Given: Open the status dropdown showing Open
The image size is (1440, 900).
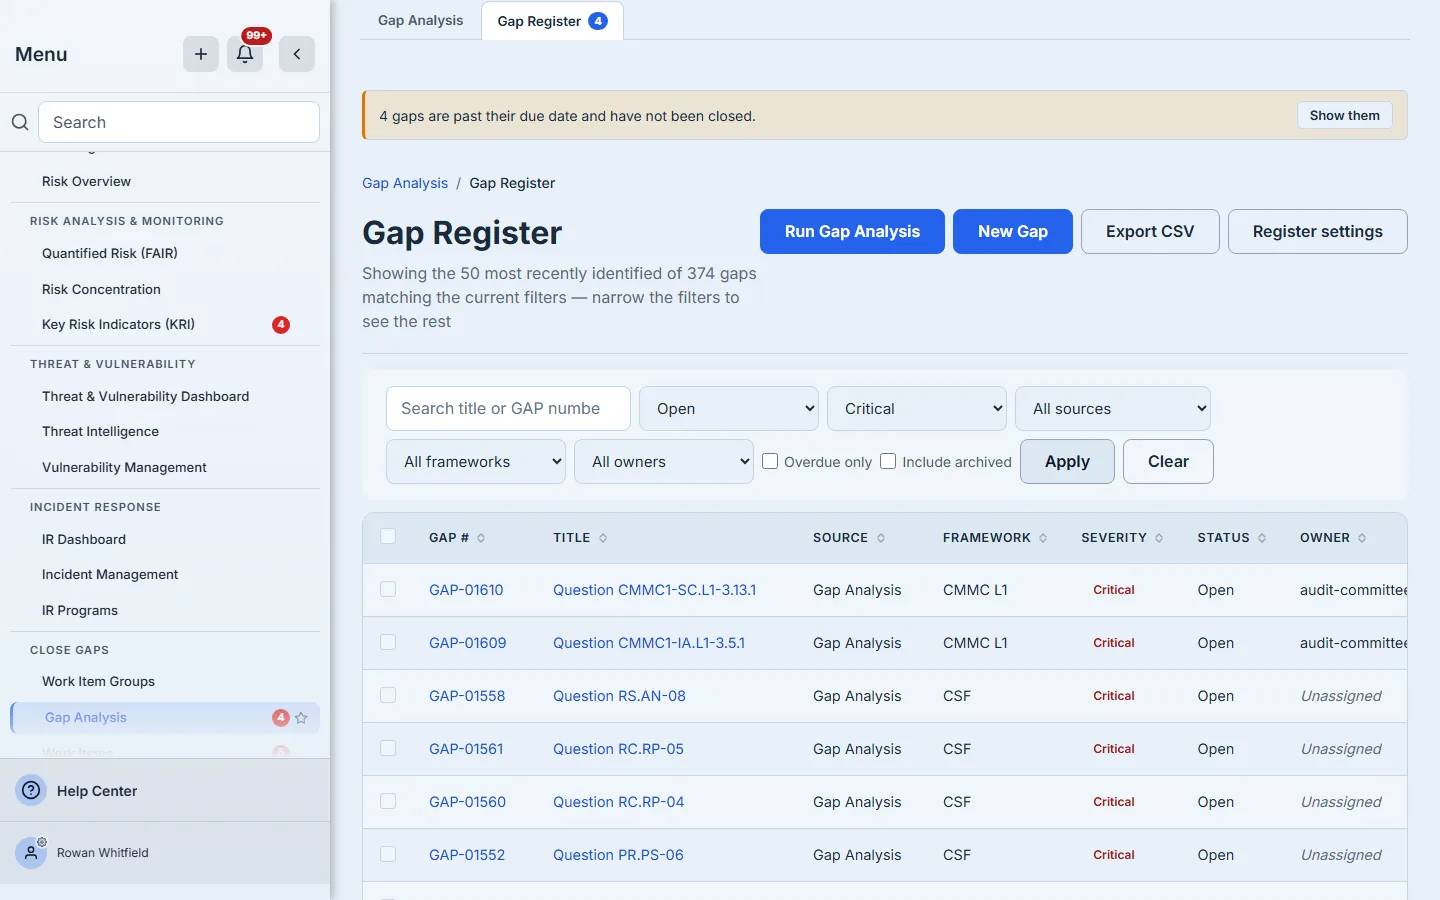Looking at the screenshot, I should pyautogui.click(x=729, y=409).
